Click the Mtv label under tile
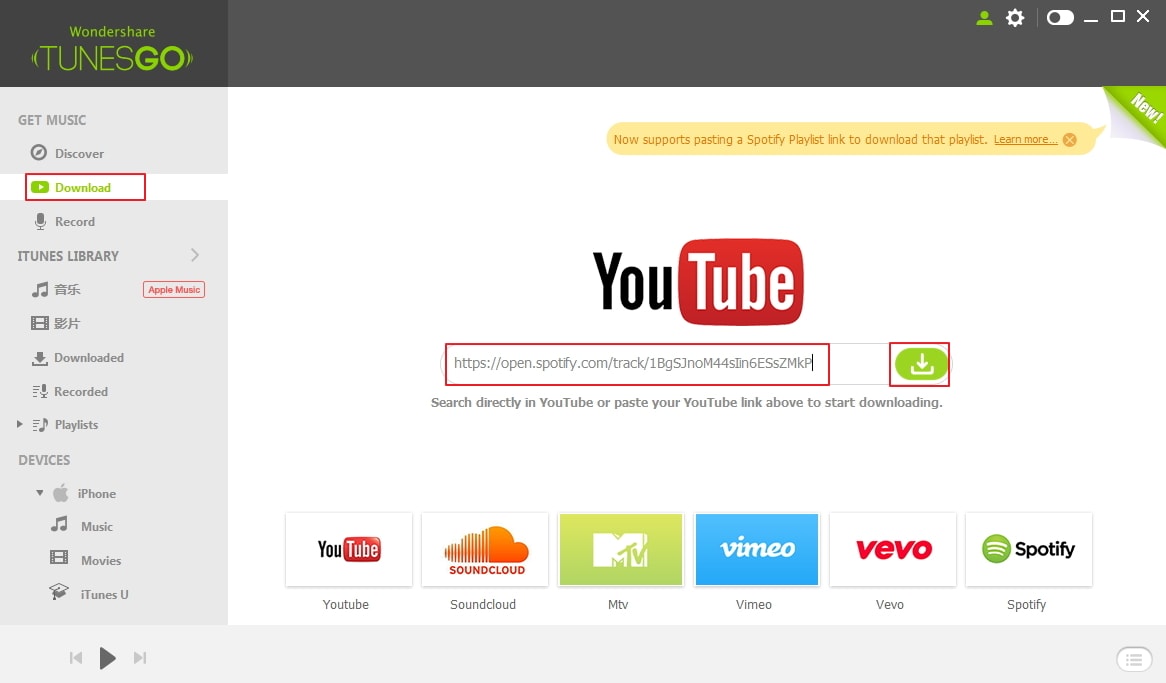 pos(618,604)
